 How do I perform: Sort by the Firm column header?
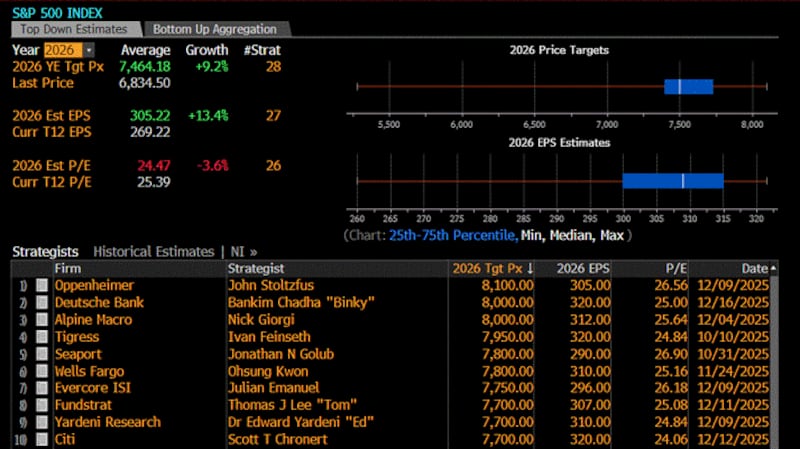point(68,268)
